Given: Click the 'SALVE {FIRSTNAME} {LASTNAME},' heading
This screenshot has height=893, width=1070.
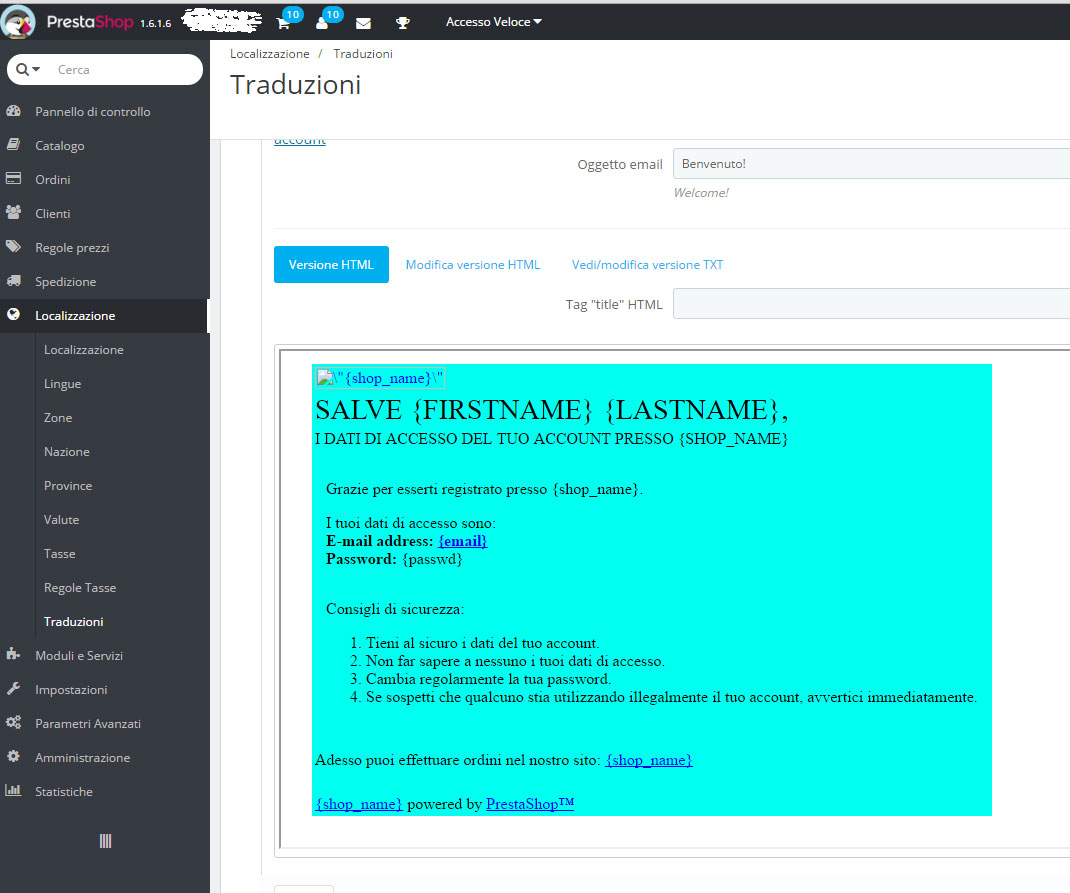Looking at the screenshot, I should (x=552, y=409).
